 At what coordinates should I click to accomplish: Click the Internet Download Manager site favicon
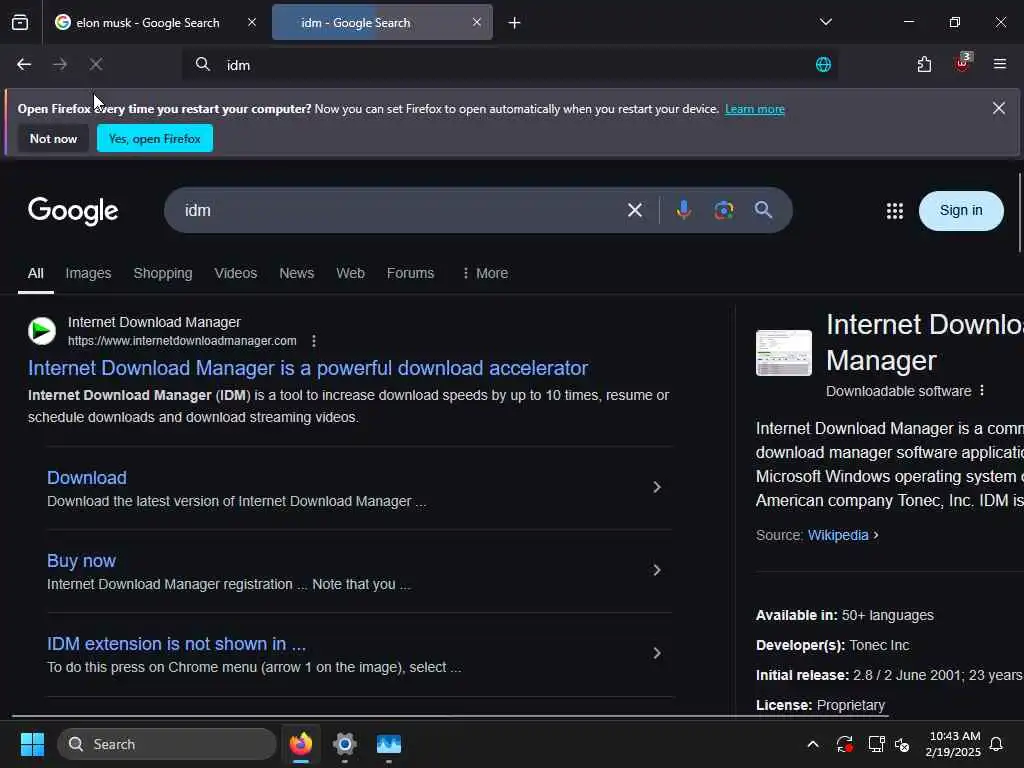(x=42, y=330)
